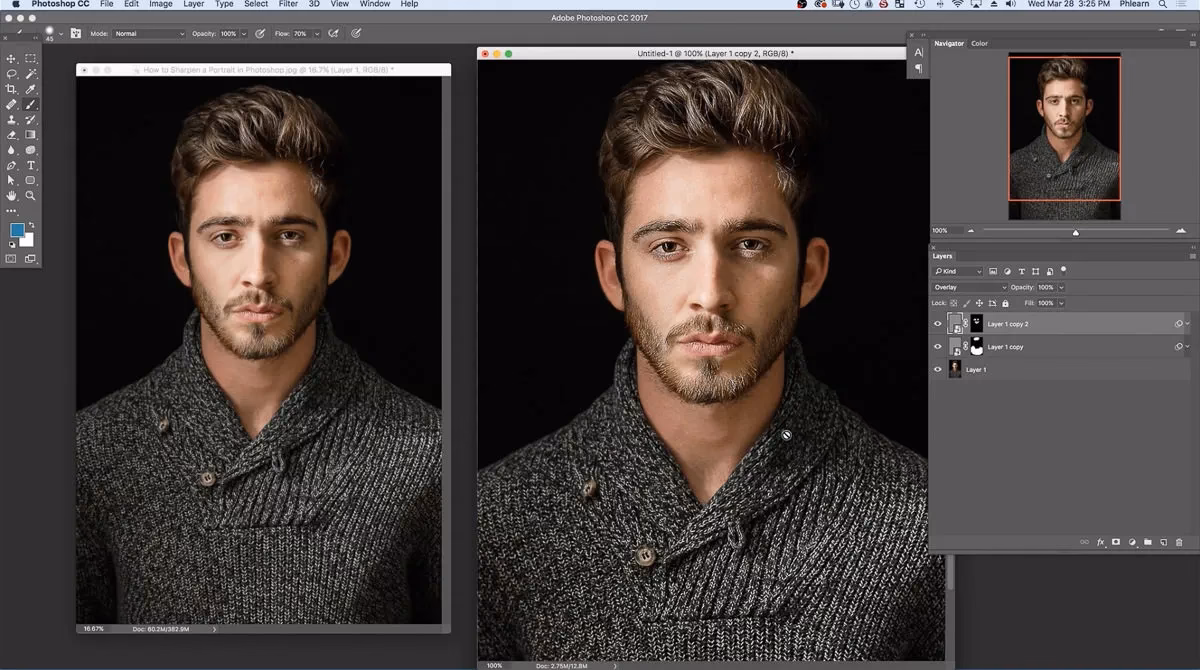Screen dimensions: 1200x670
Task: Click the Add layer mask icon
Action: point(1115,541)
